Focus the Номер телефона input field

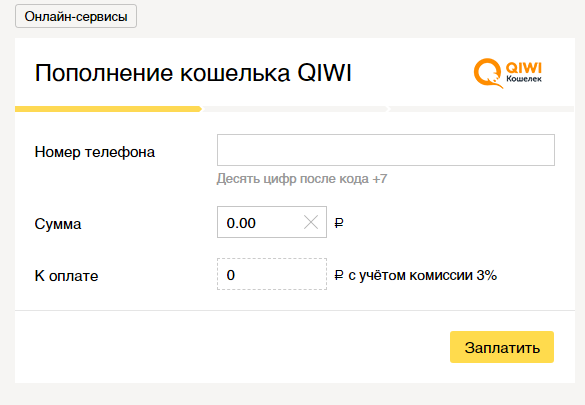point(386,150)
